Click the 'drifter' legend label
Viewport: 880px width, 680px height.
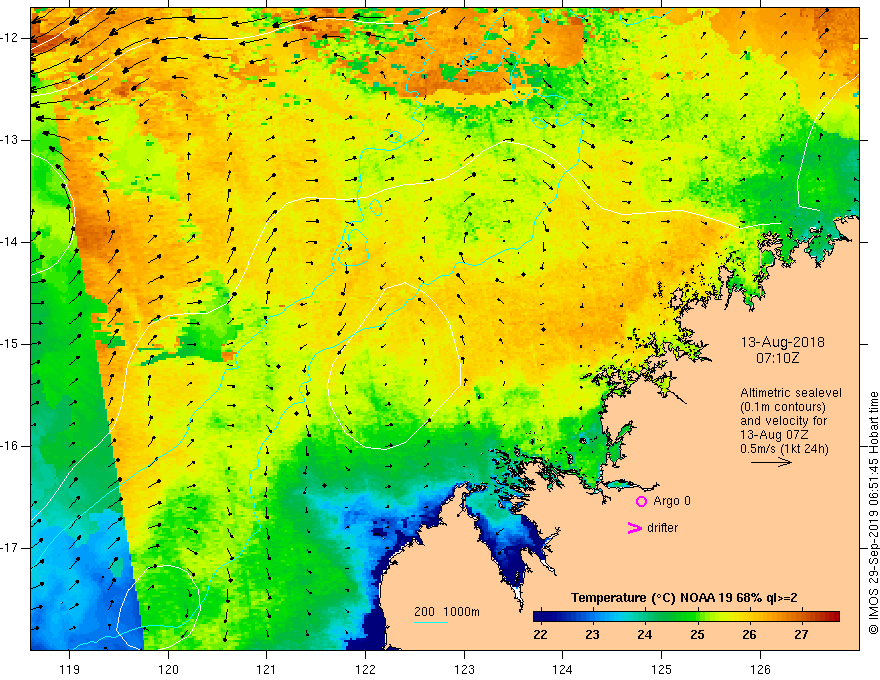662,528
